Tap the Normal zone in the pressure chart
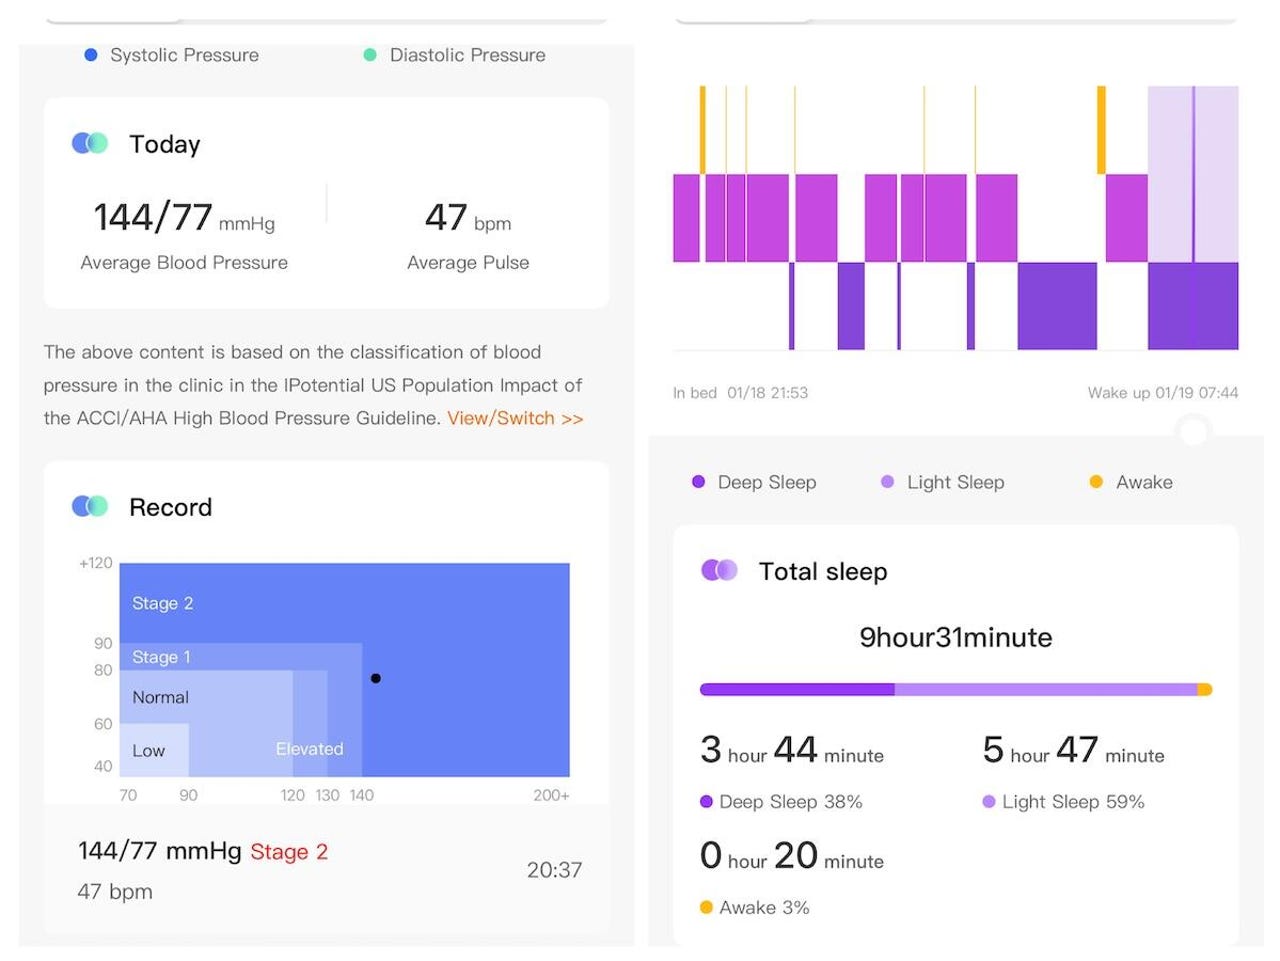1280x961 pixels. (161, 697)
